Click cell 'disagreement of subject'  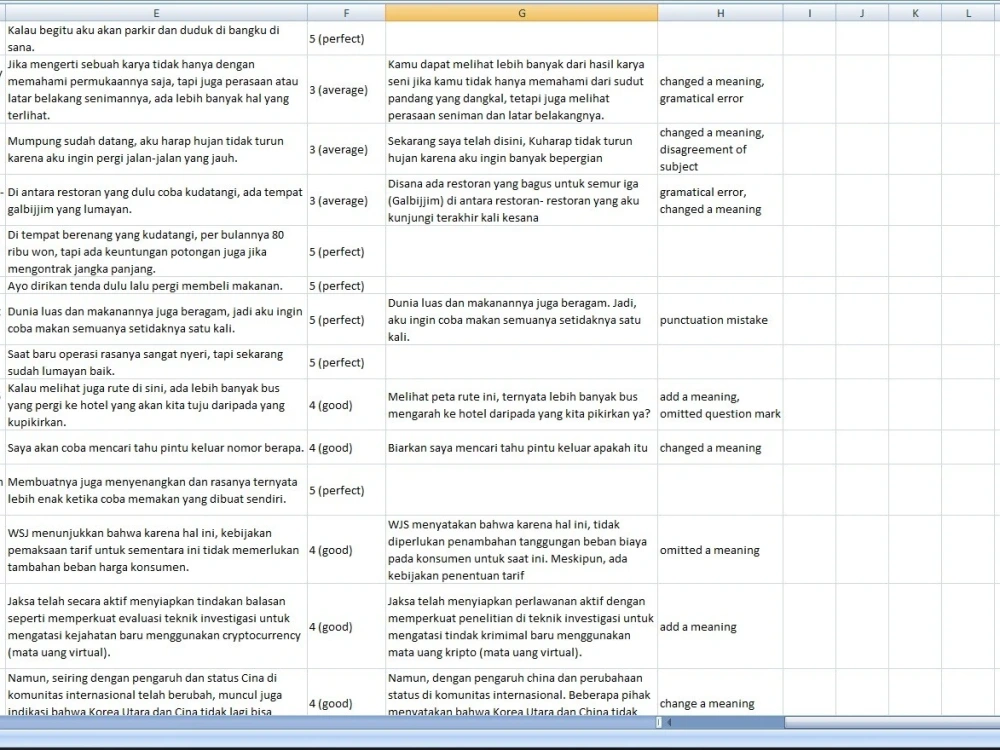pos(720,149)
